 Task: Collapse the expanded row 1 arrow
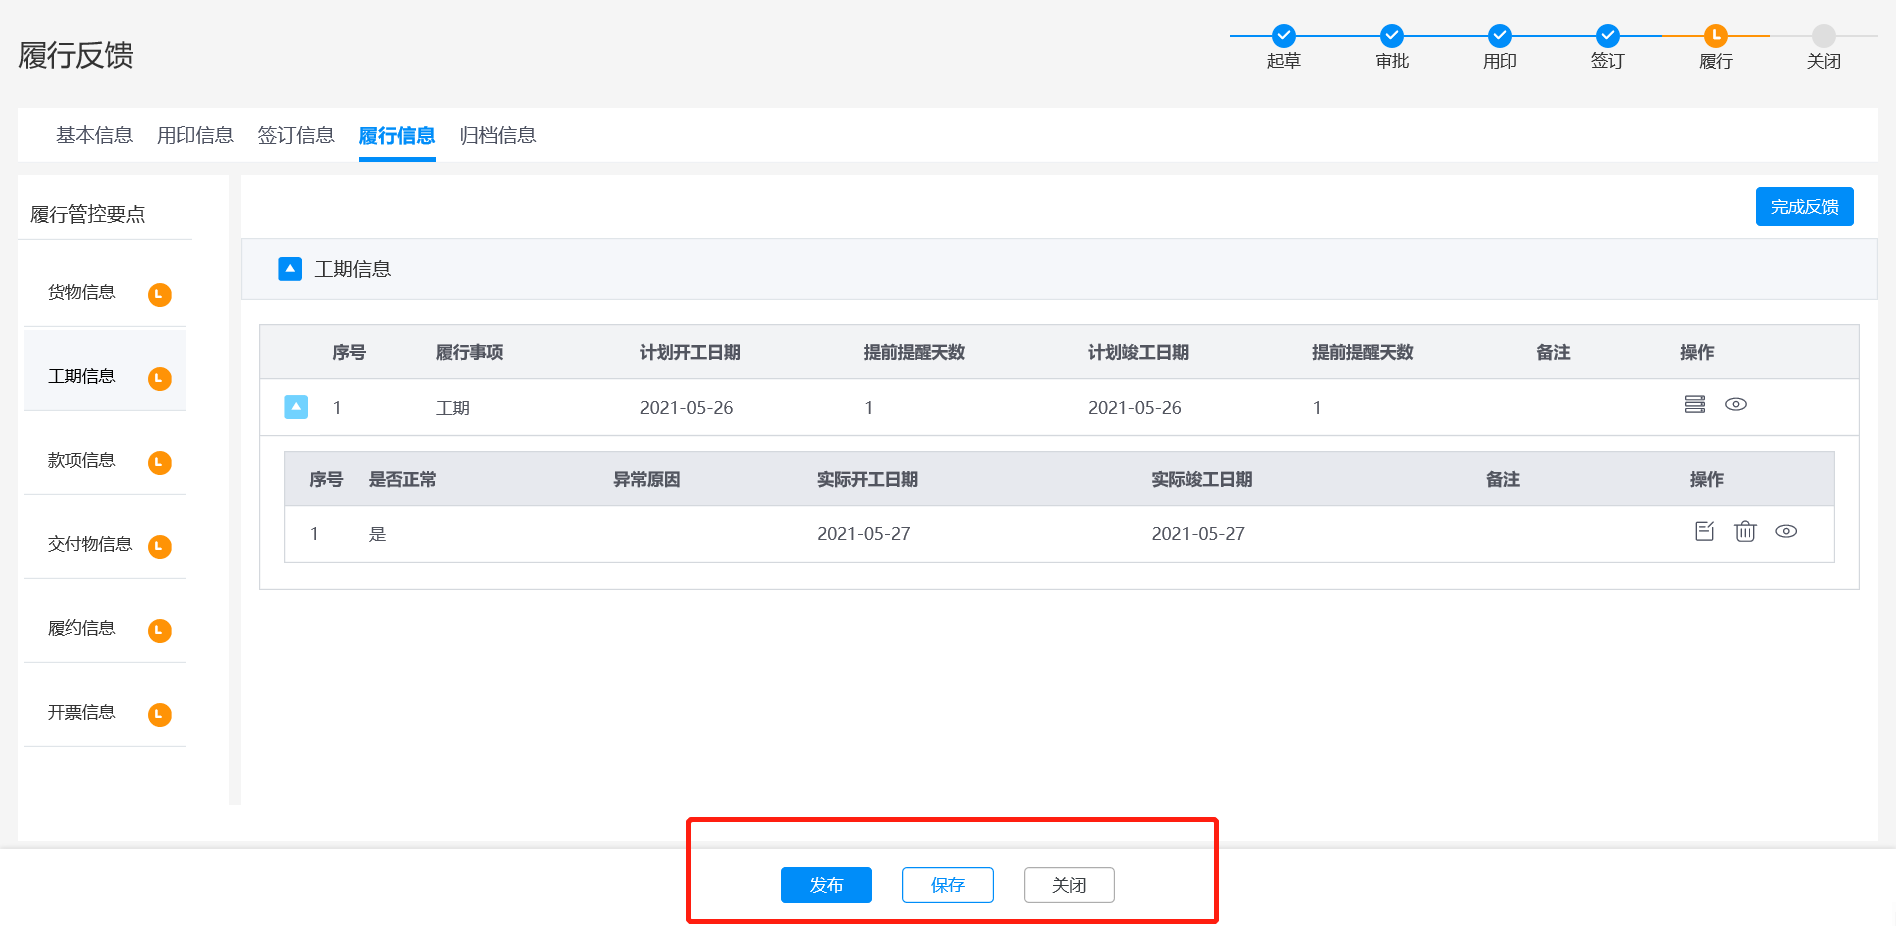click(x=296, y=407)
